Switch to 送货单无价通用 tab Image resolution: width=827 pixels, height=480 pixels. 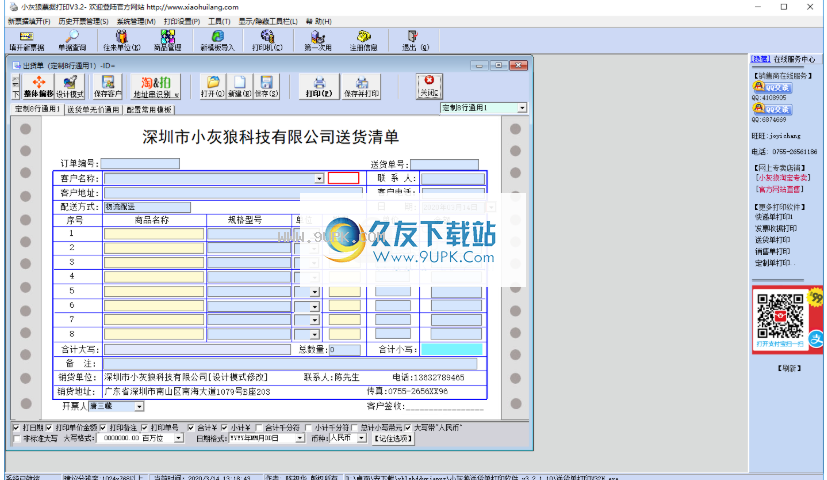(93, 110)
